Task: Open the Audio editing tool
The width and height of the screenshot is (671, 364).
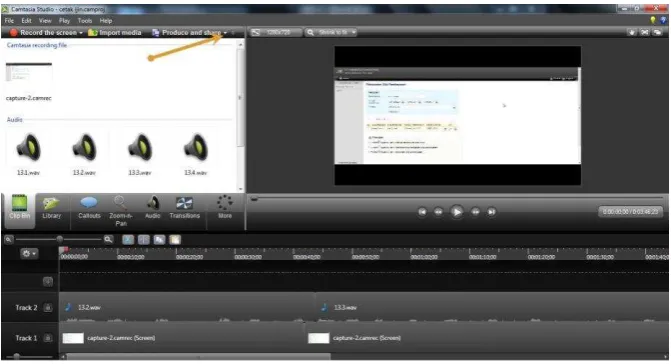Action: pos(152,208)
